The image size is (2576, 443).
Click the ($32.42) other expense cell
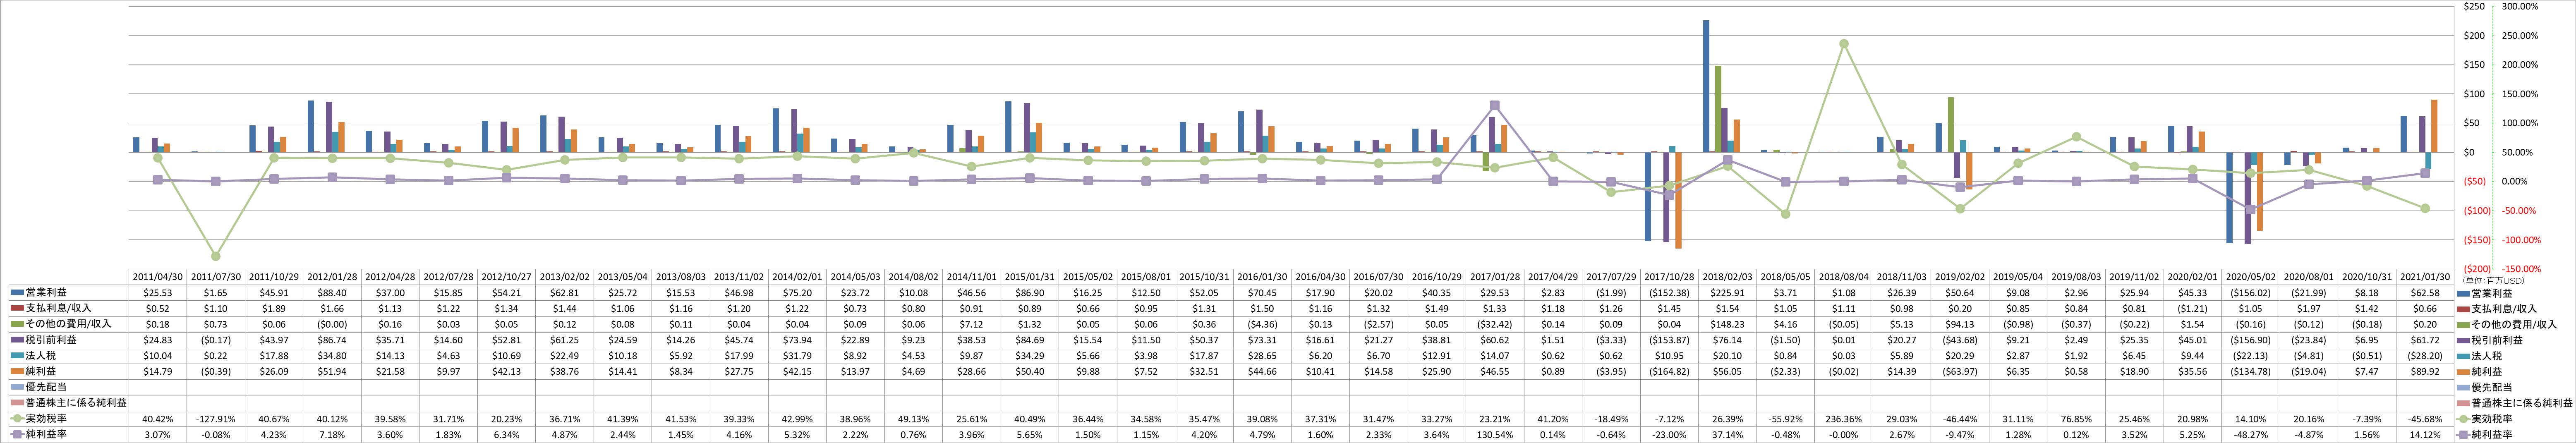1495,324
